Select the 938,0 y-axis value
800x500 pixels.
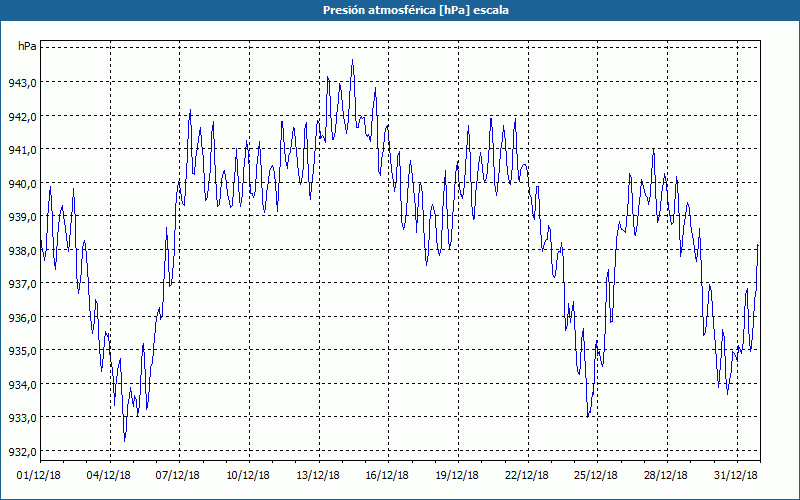22,251
